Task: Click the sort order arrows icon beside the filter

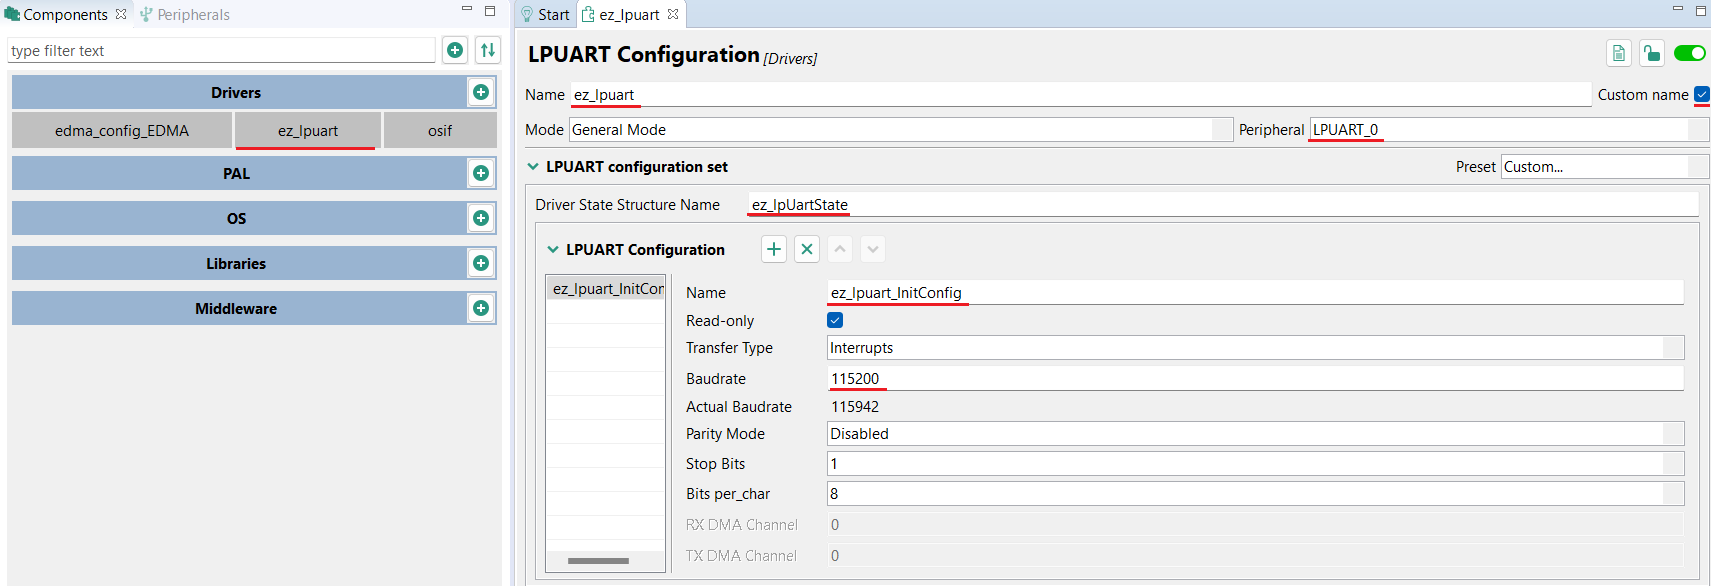Action: pyautogui.click(x=488, y=50)
